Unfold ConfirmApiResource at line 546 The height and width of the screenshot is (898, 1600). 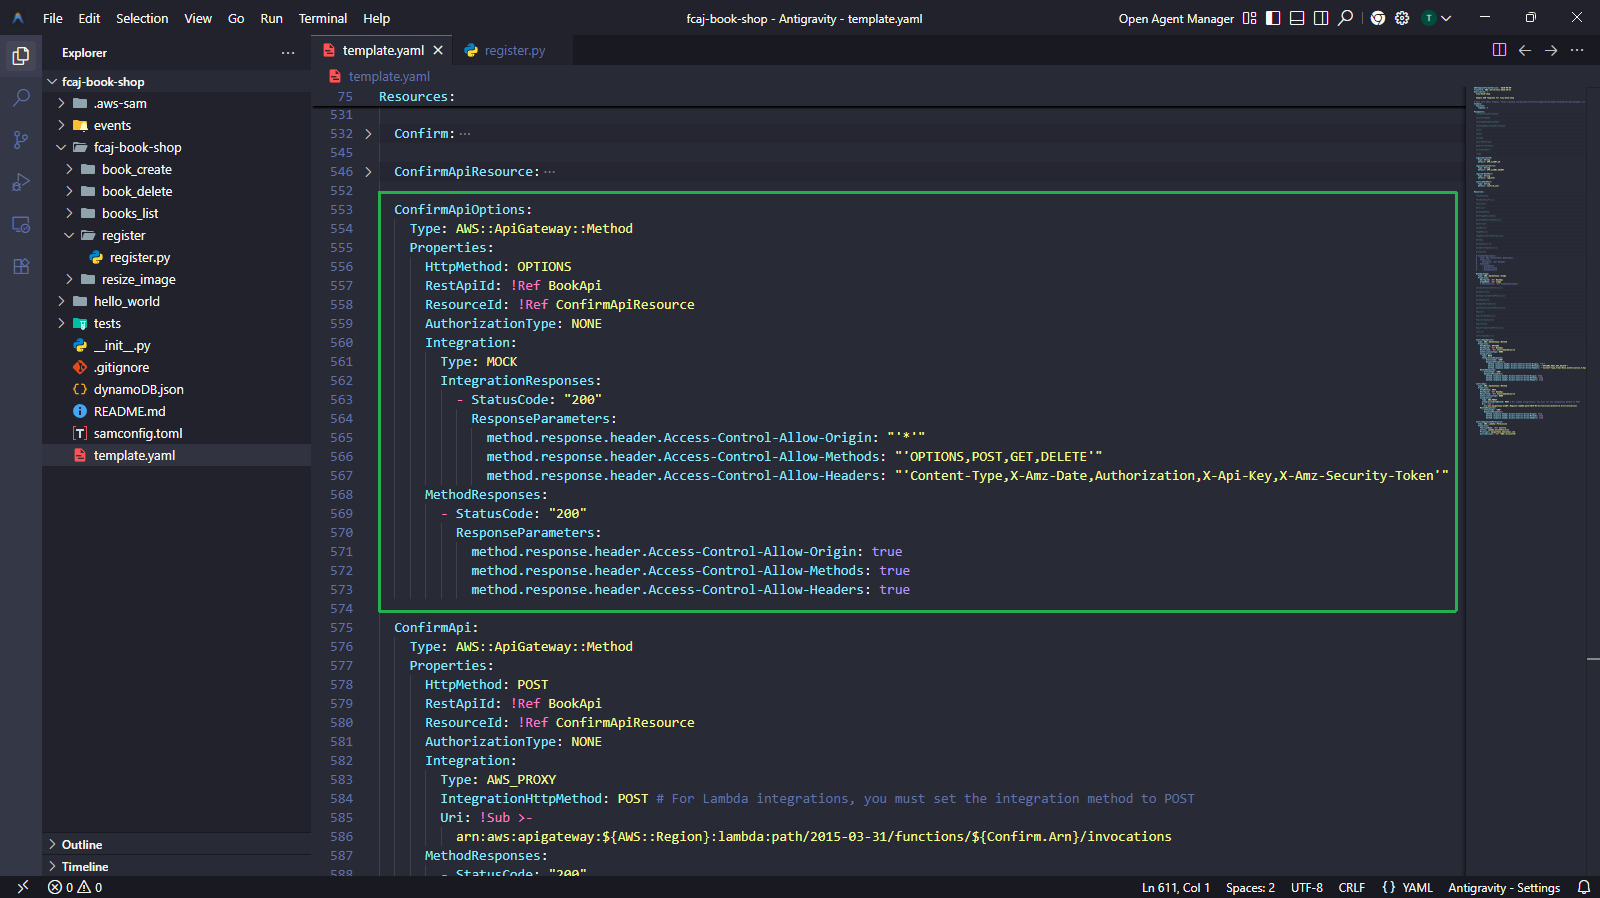click(x=368, y=172)
